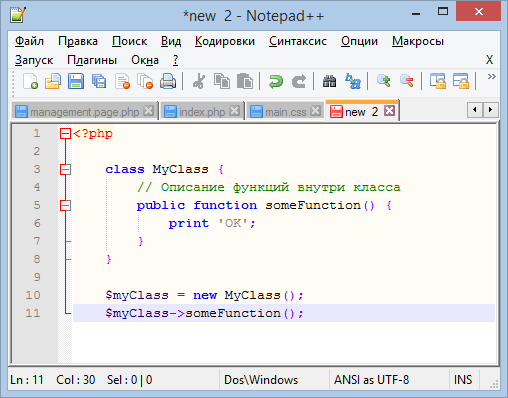Redo change with the gray arrow icon
This screenshot has height=398, width=508.
(x=299, y=81)
